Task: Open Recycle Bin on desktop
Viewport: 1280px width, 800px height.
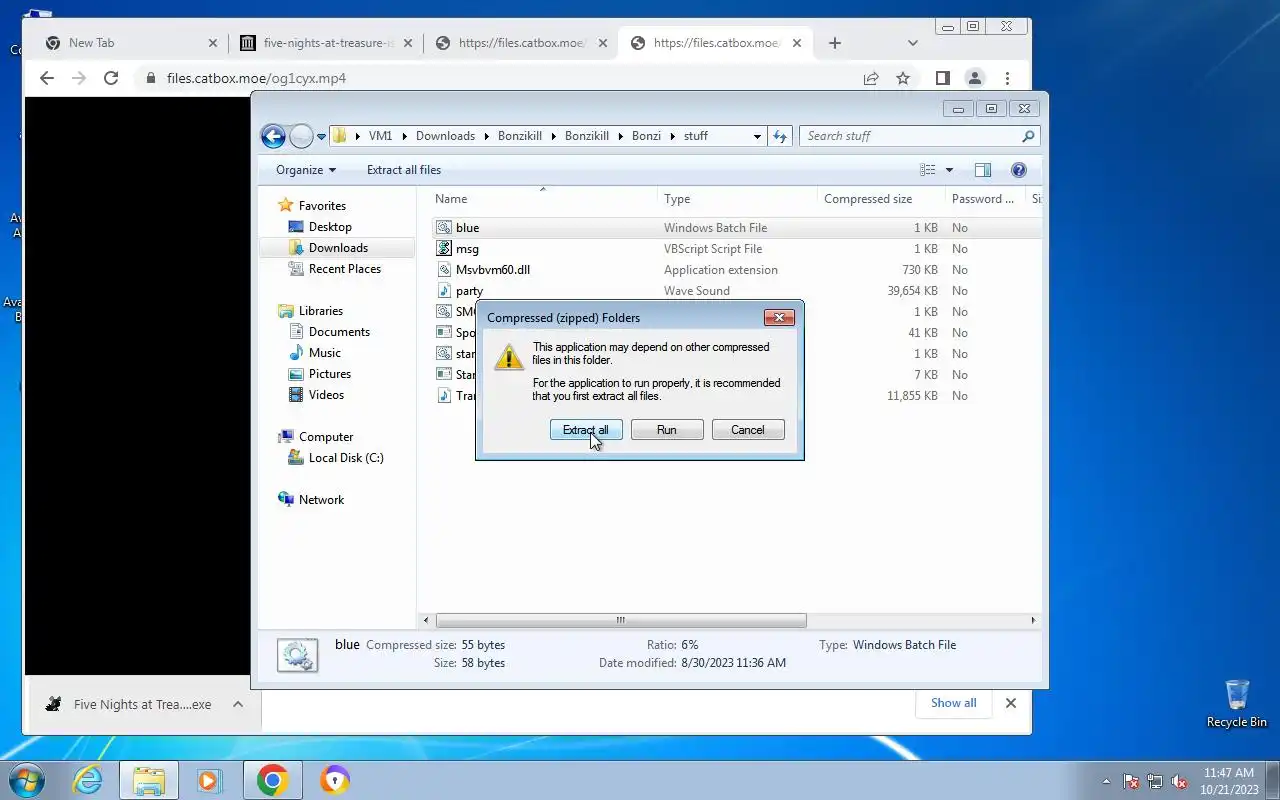Action: click(x=1237, y=703)
